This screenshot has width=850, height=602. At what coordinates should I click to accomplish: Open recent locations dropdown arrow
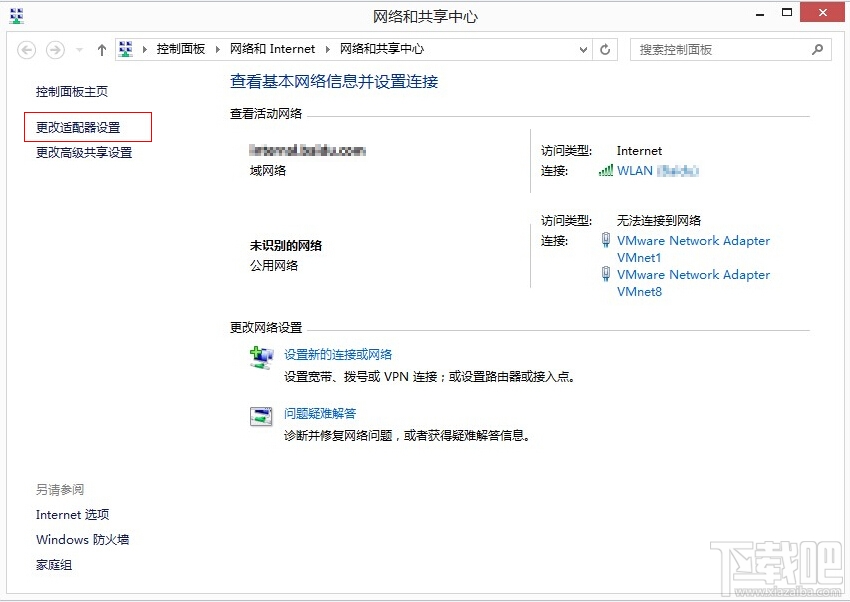(x=79, y=50)
